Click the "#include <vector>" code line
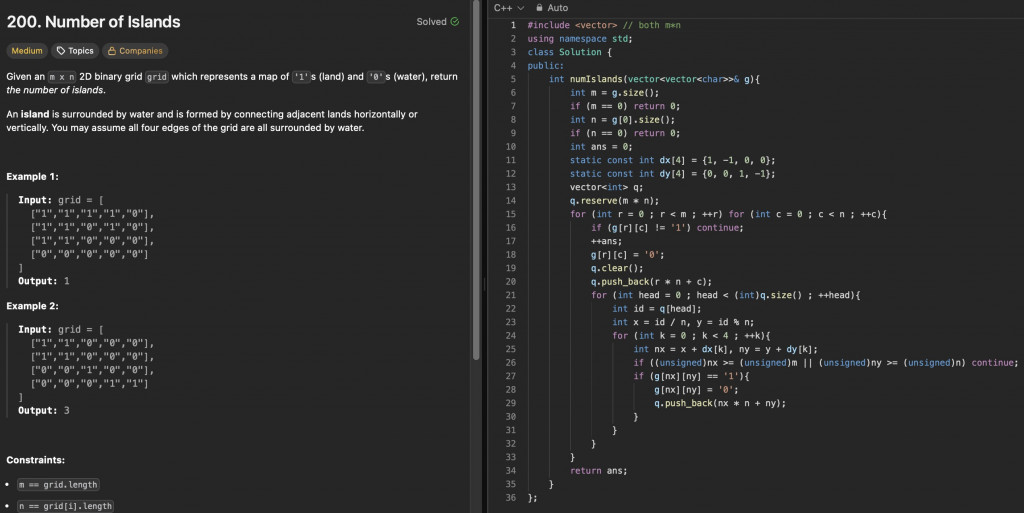The height and width of the screenshot is (513, 1024). (x=604, y=25)
